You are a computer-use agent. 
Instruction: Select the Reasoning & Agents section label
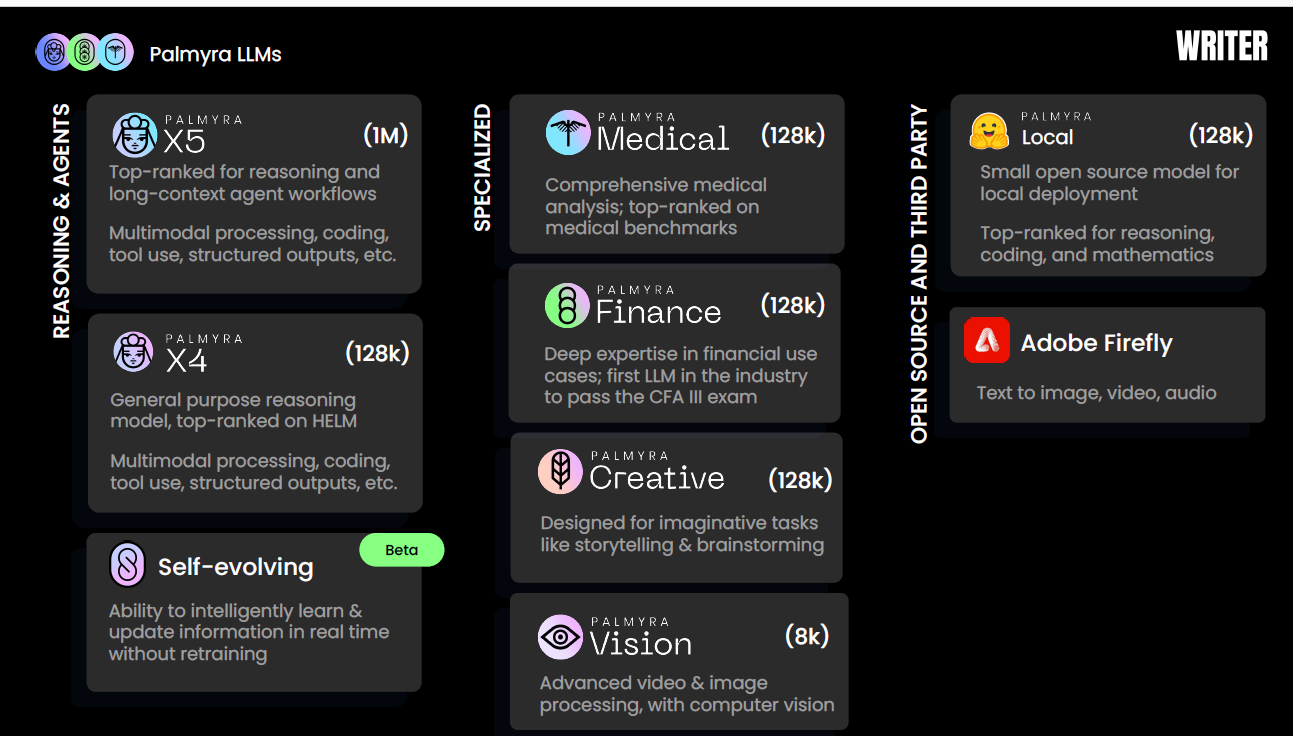tap(62, 221)
